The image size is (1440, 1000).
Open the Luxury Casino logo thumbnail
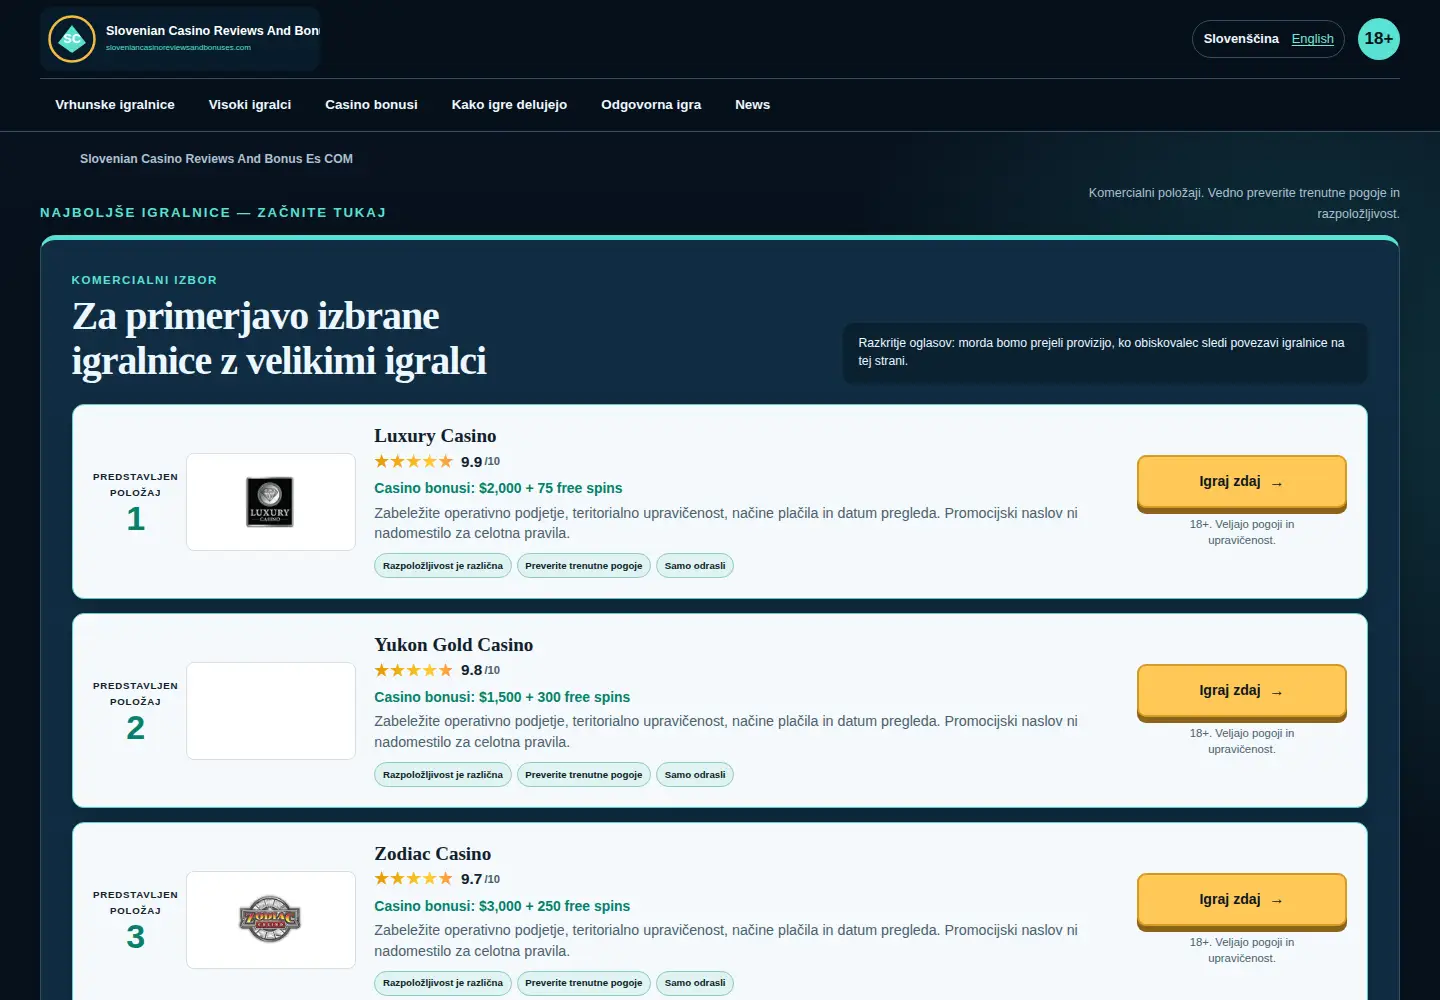click(x=271, y=502)
